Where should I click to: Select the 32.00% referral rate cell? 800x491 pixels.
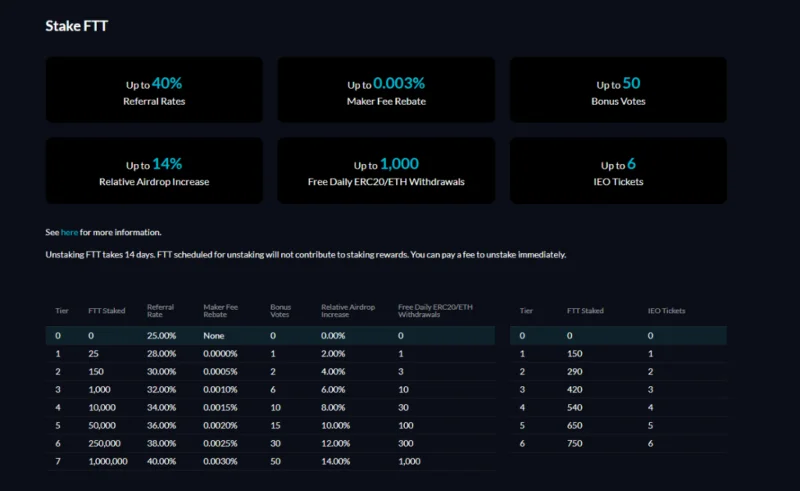click(x=161, y=389)
